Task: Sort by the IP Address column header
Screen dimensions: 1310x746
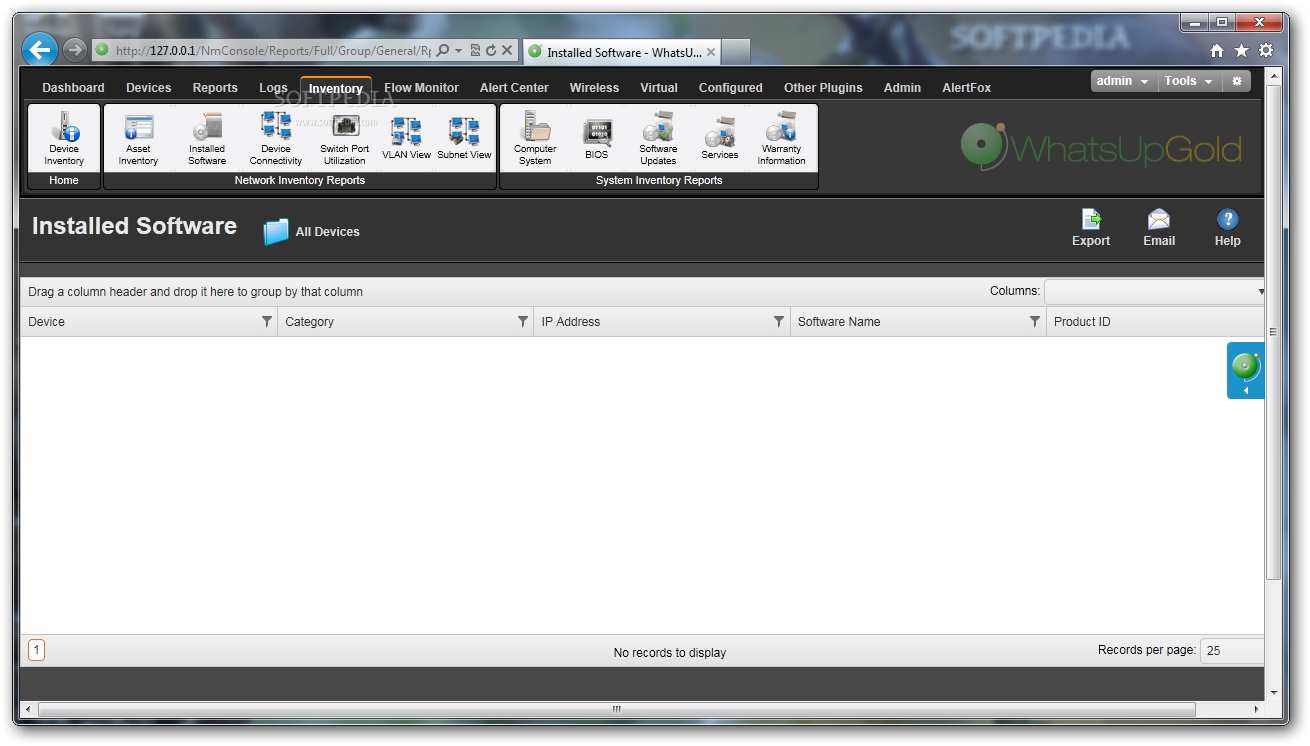Action: click(570, 322)
